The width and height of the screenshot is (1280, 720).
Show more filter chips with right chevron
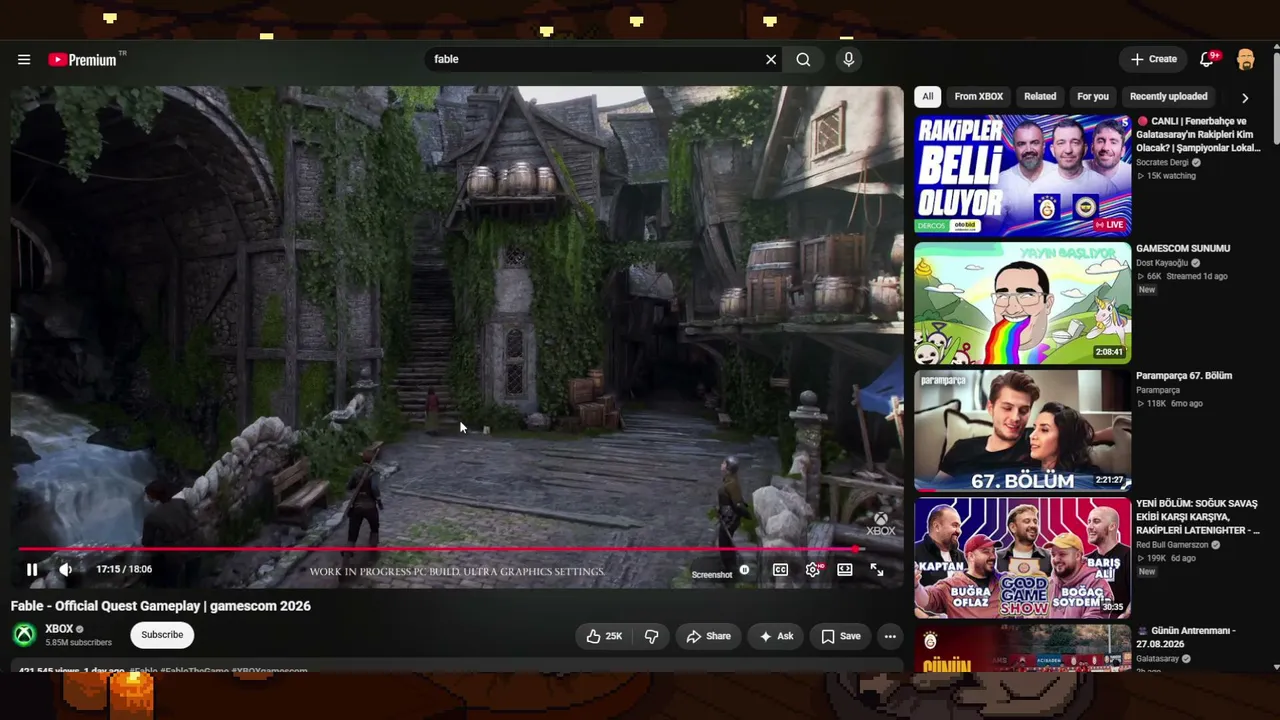coord(1245,98)
